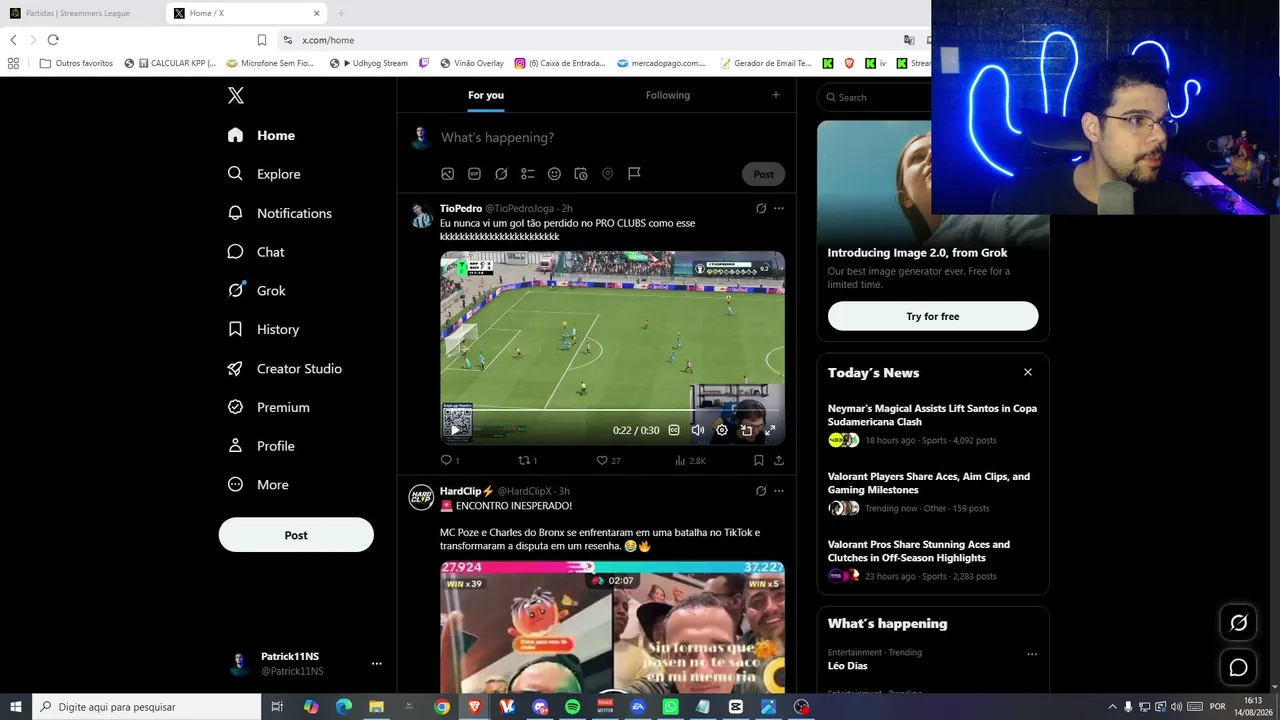This screenshot has height=720, width=1280.
Task: Open the more menu on HardClip's post
Action: tap(779, 491)
